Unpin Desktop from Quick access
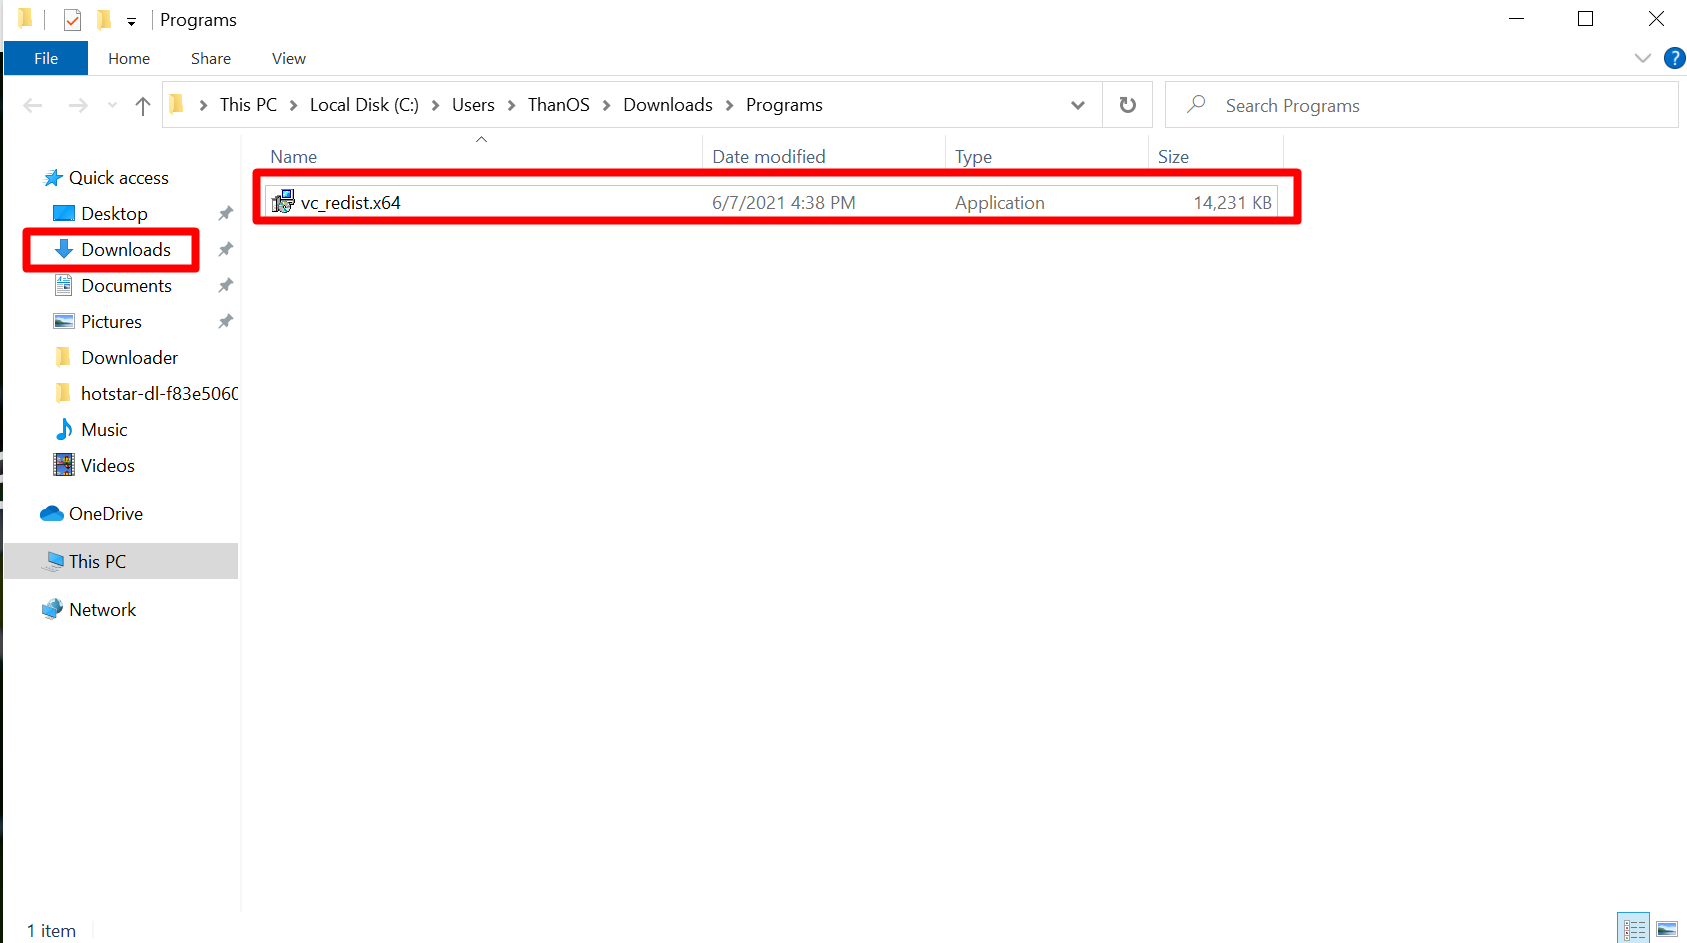The image size is (1687, 943). point(226,214)
